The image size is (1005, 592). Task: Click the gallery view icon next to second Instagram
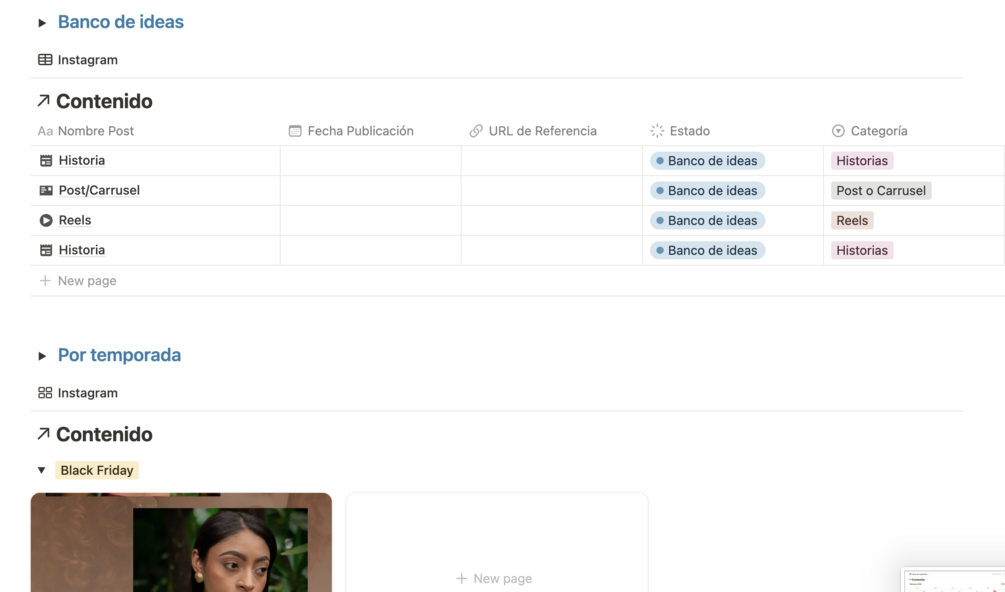(46, 393)
